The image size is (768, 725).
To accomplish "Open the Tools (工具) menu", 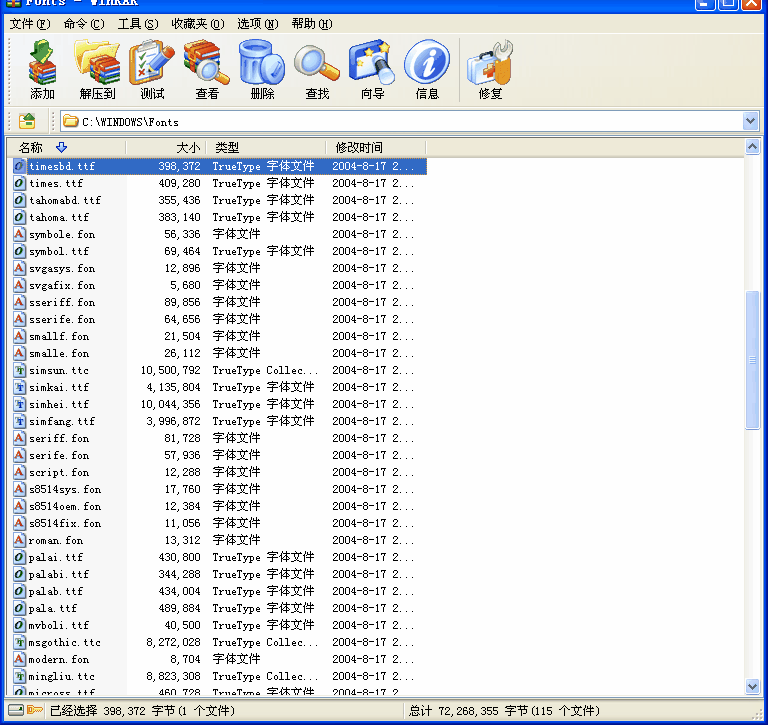I will pyautogui.click(x=138, y=24).
